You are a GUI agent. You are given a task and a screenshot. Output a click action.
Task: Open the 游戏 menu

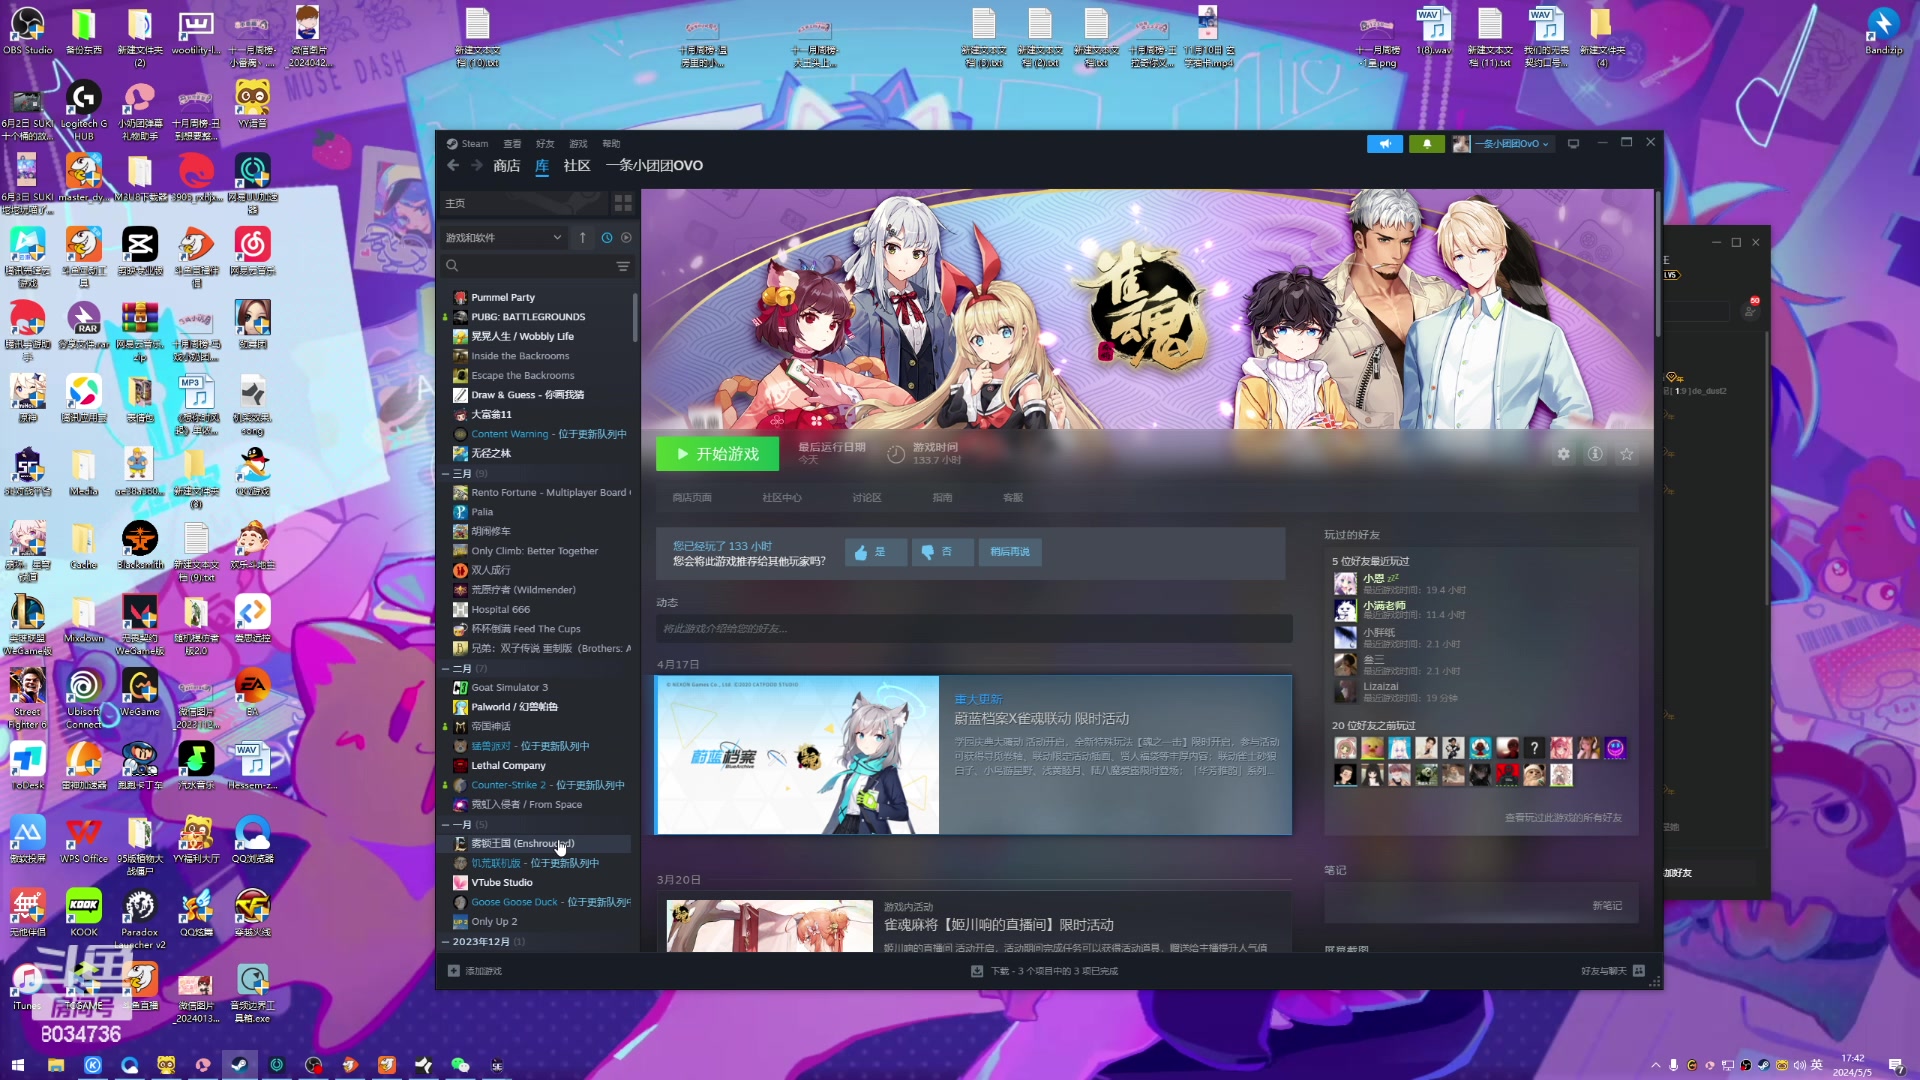(x=578, y=144)
